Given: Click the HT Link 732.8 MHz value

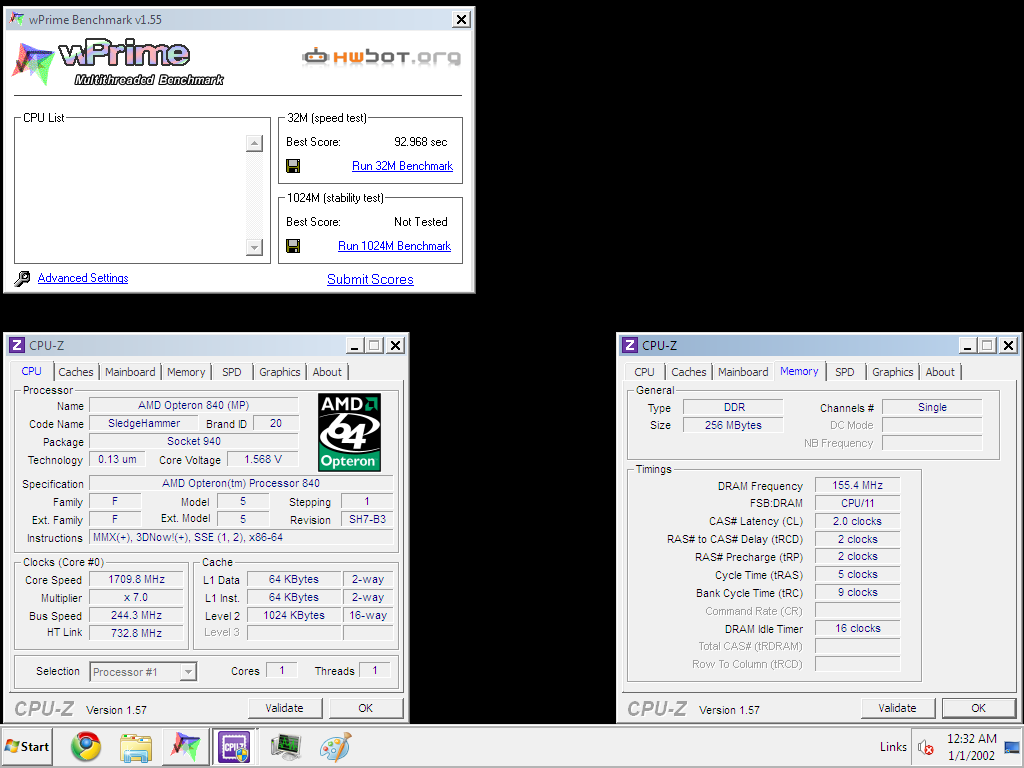Looking at the screenshot, I should pyautogui.click(x=136, y=633).
